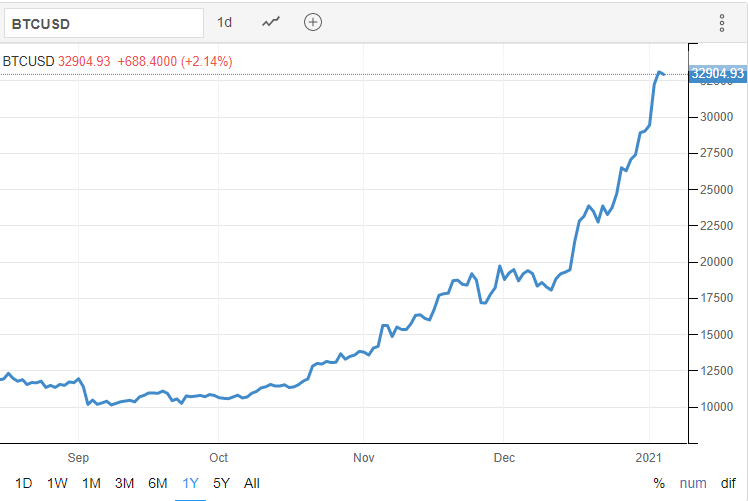Screen dimensions: 748x501
Task: Click the 15000 price axis label
Action: (717, 335)
